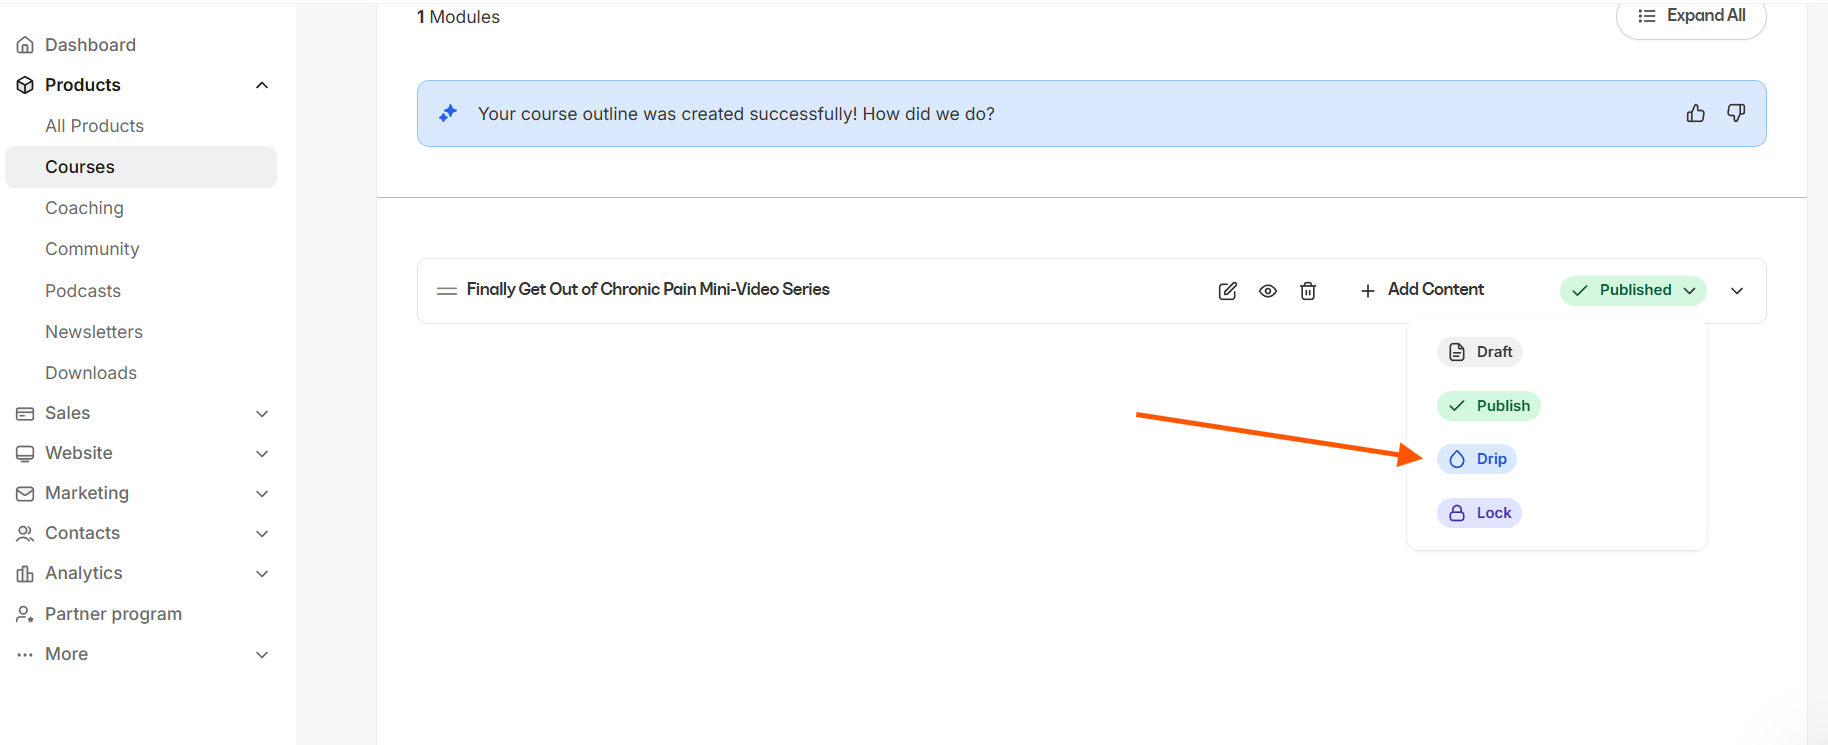The width and height of the screenshot is (1828, 745).
Task: Click the thumbs down feedback icon
Action: point(1736,113)
